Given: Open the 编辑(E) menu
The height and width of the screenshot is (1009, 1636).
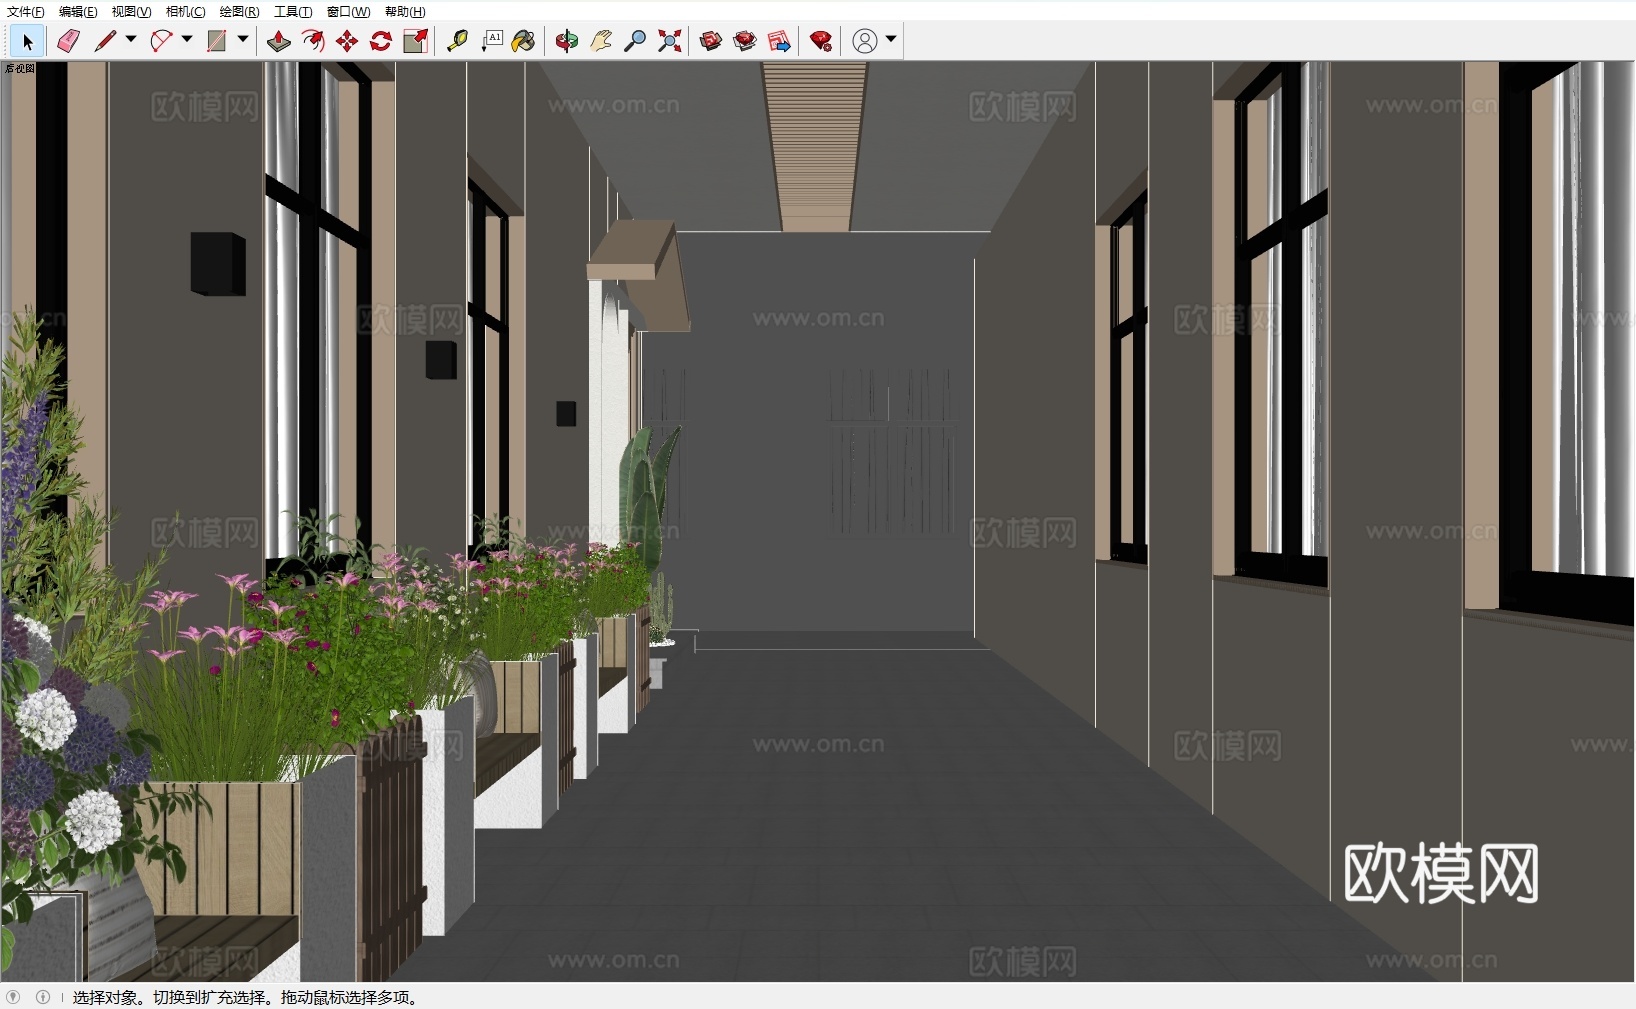Looking at the screenshot, I should [78, 12].
